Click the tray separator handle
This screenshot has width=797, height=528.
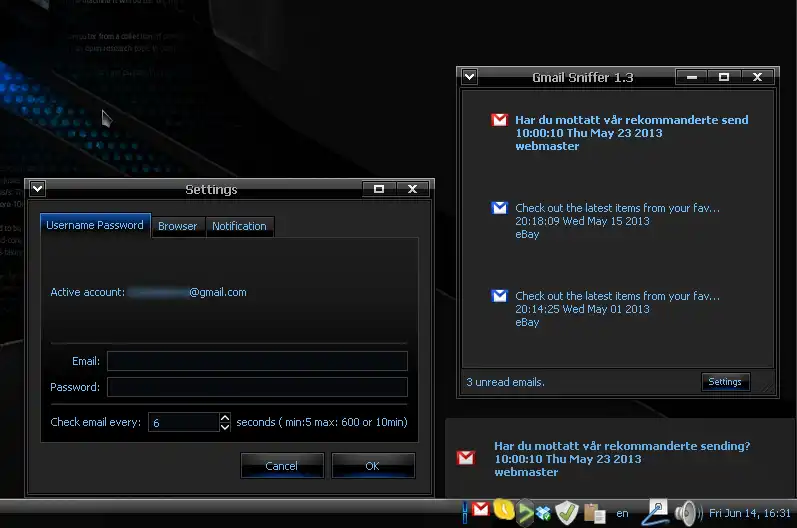click(x=465, y=512)
